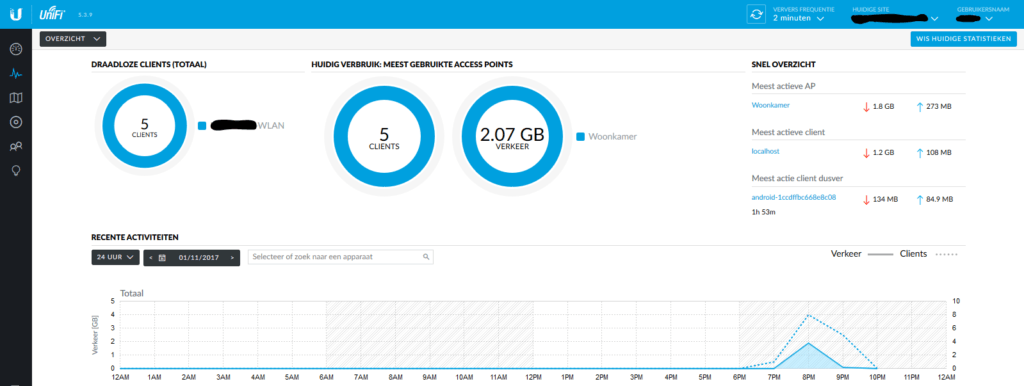Click the UniFi wordmark logo
Viewport: 1024px width, 386px height.
tap(51, 14)
